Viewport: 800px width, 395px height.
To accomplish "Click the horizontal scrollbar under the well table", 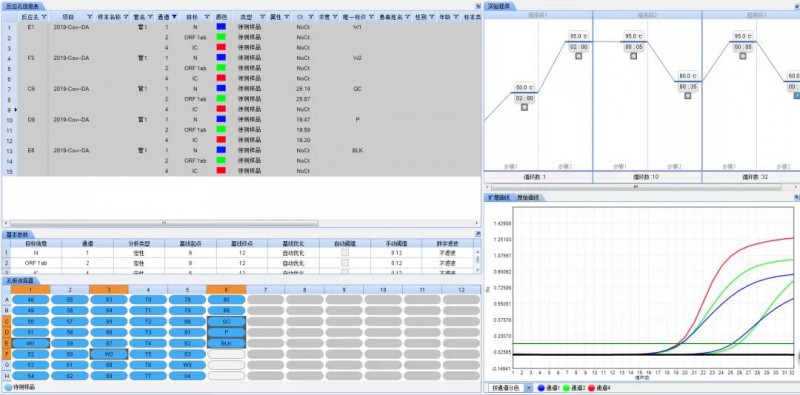I will 164,223.
